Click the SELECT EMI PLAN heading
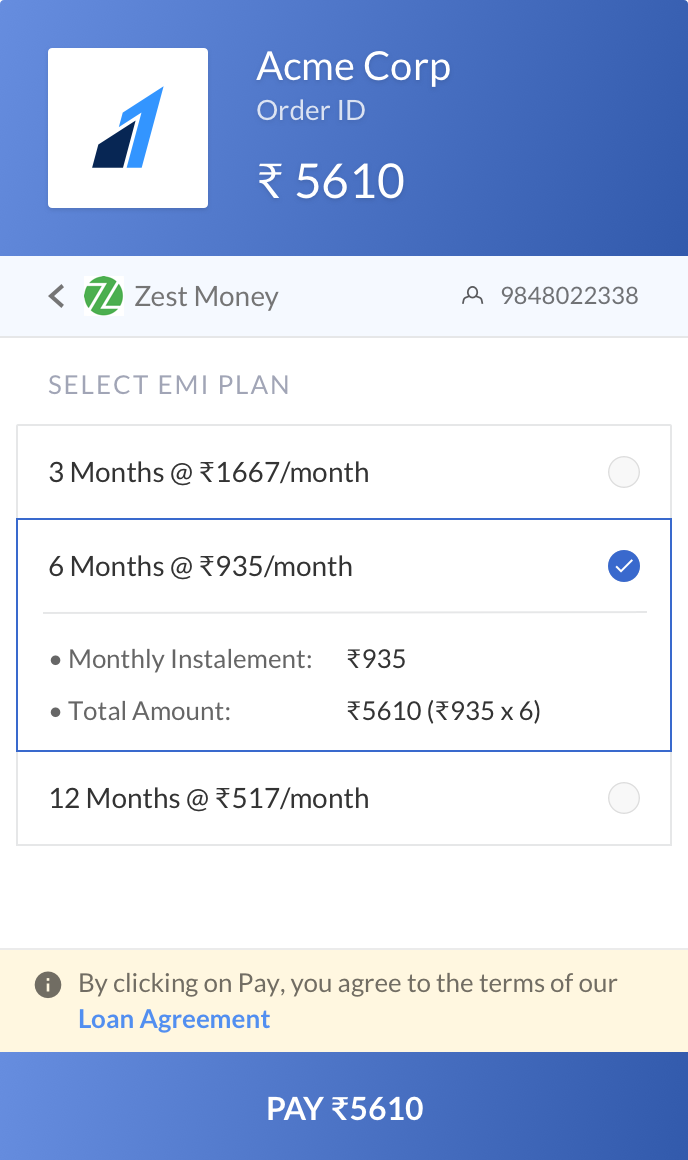The width and height of the screenshot is (688, 1160). tap(169, 385)
